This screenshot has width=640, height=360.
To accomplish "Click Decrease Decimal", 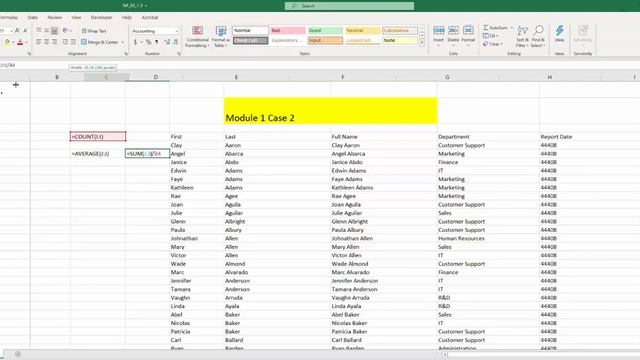I will [176, 42].
